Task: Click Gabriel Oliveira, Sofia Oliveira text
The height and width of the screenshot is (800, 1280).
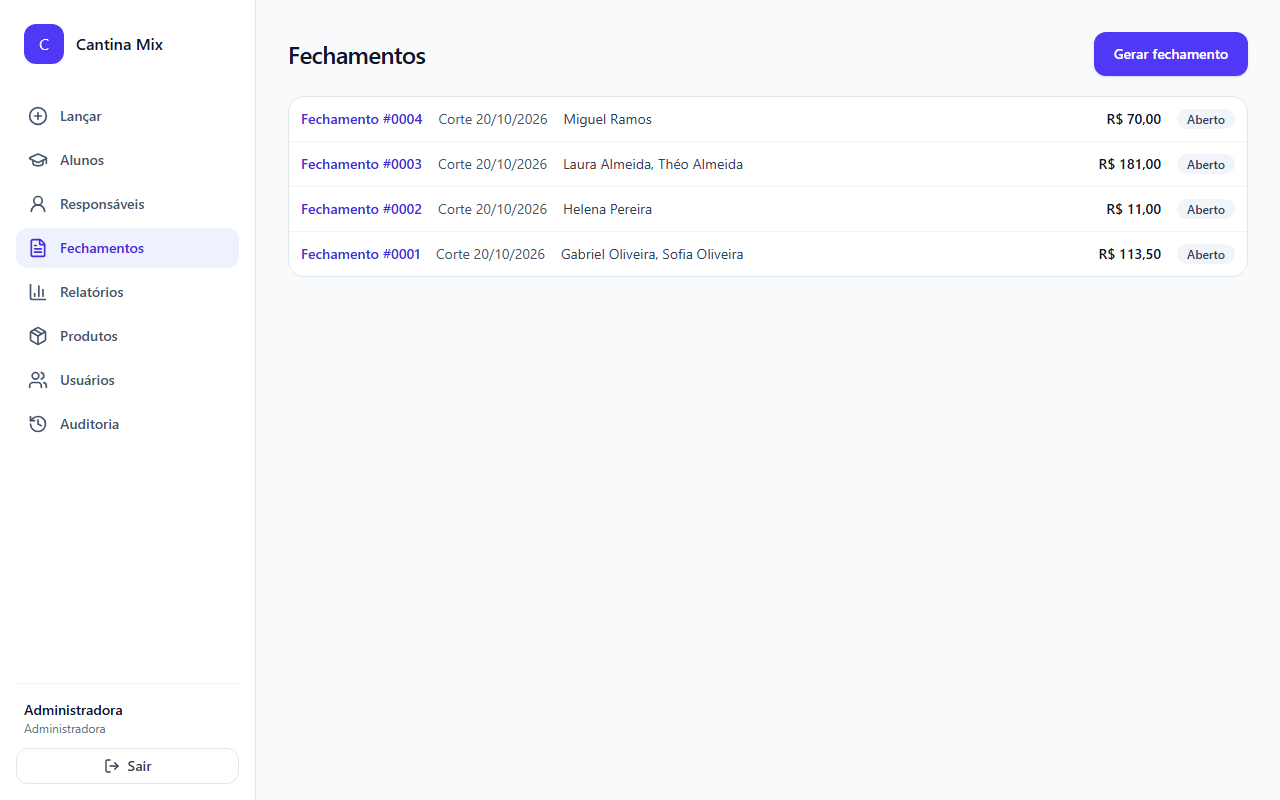Action: pyautogui.click(x=652, y=254)
